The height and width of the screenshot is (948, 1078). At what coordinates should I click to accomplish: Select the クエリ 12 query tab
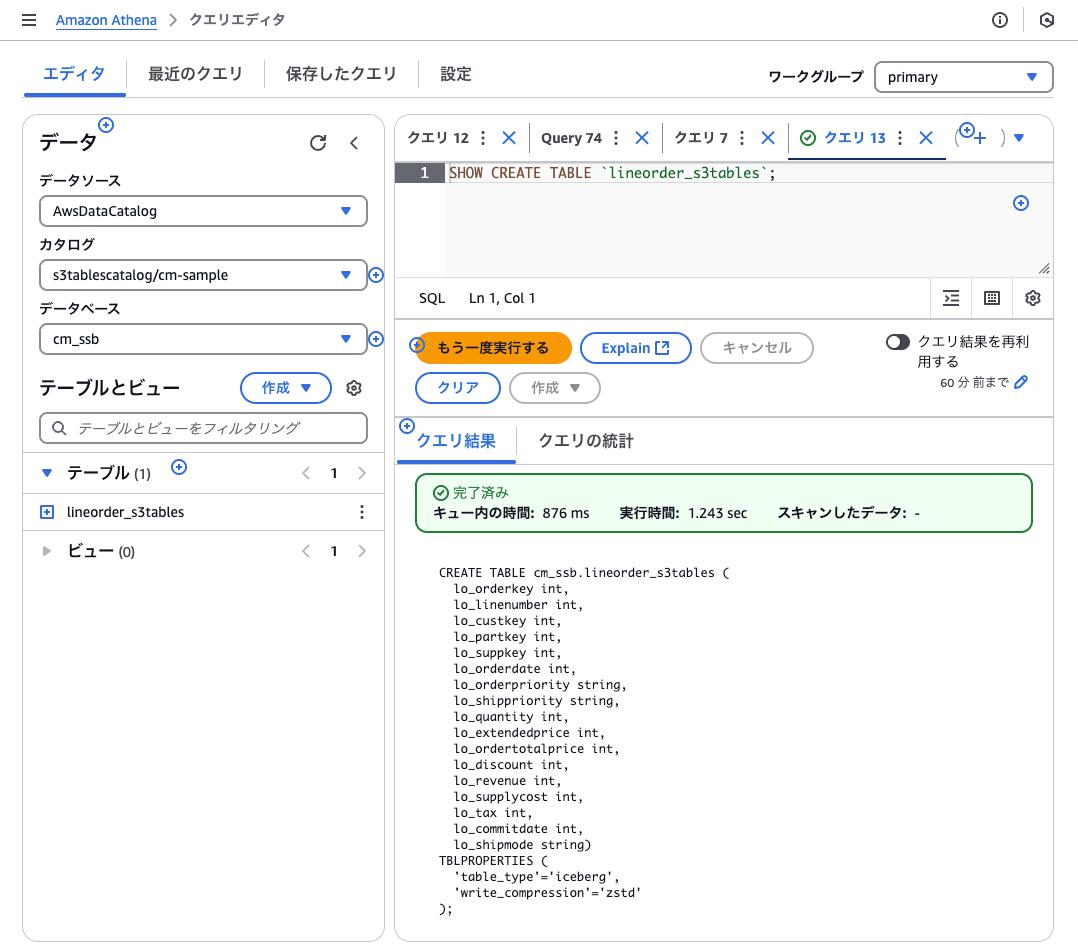[438, 138]
